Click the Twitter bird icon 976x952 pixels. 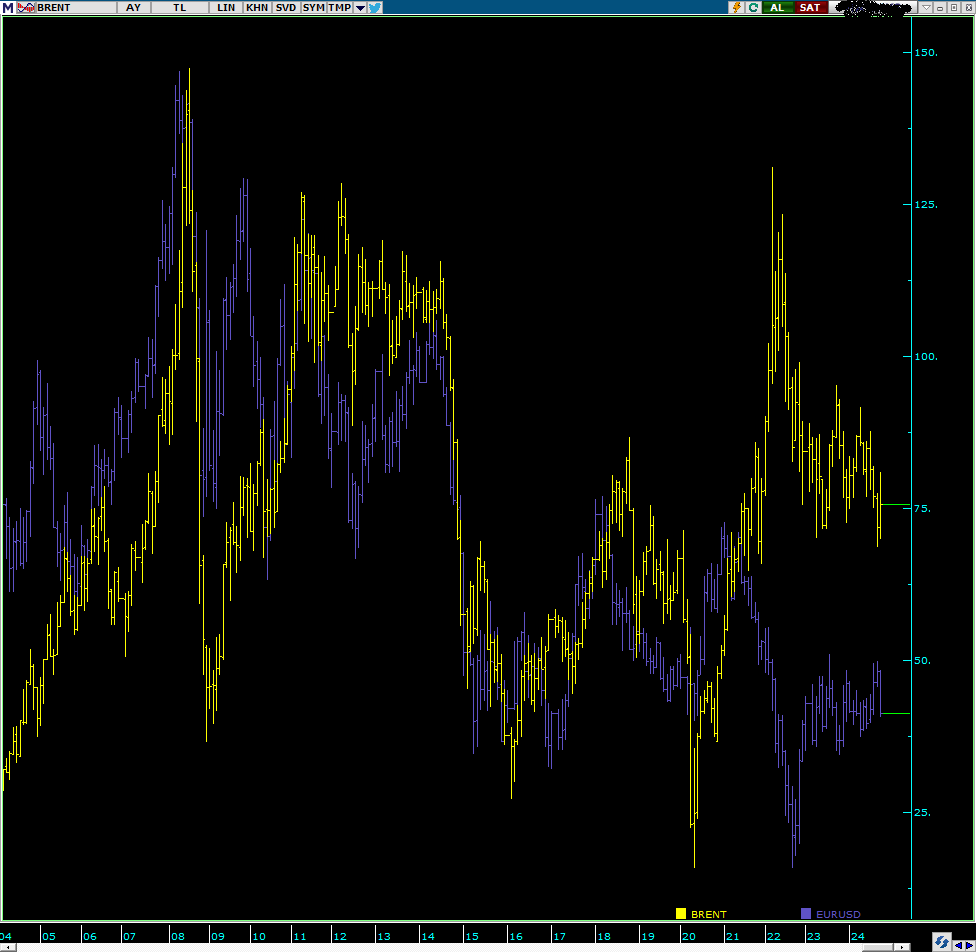375,7
